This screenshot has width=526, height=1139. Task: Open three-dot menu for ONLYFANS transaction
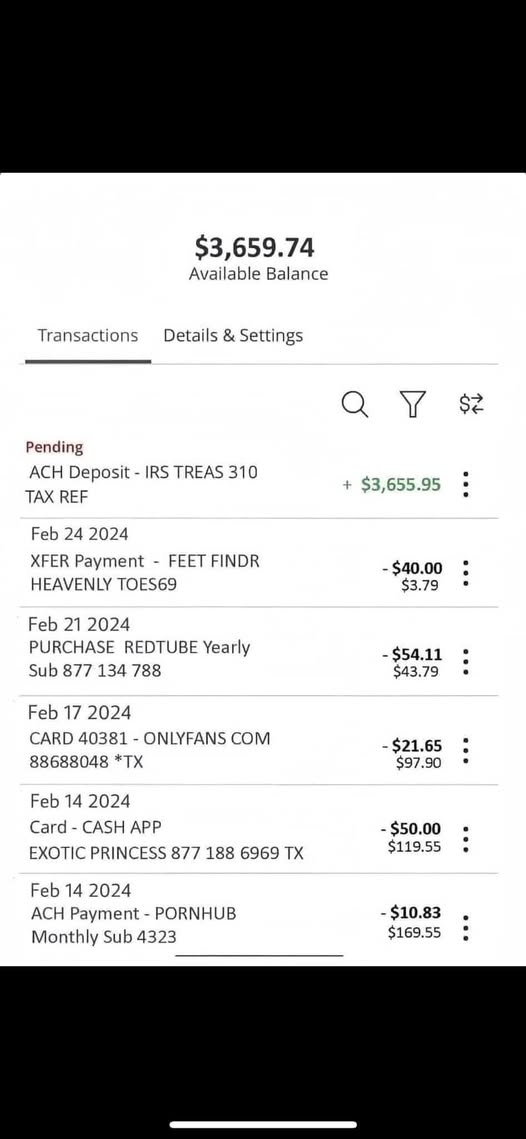[x=466, y=750]
